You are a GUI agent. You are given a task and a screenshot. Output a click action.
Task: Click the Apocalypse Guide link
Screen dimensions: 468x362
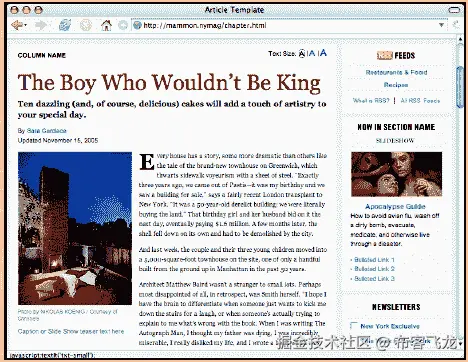tap(395, 206)
